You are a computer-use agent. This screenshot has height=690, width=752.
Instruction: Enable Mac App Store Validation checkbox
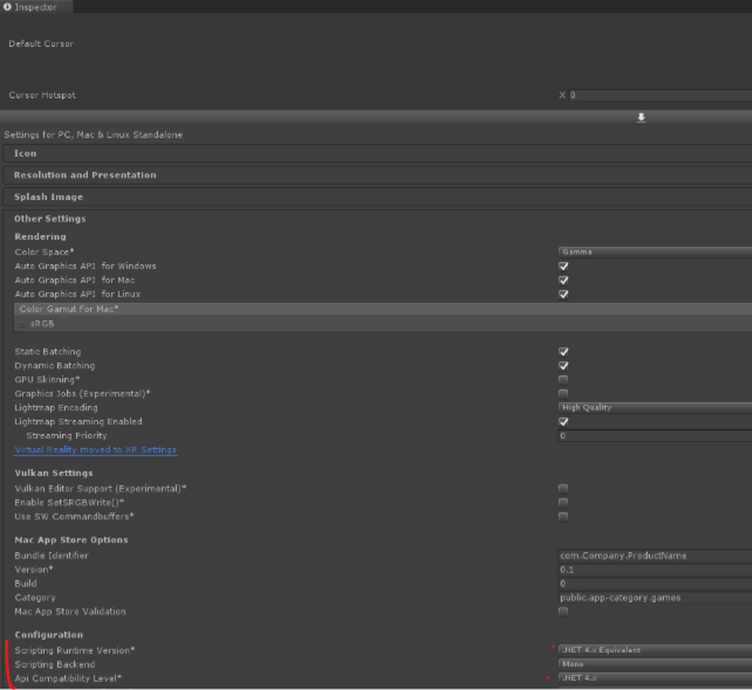pyautogui.click(x=564, y=611)
